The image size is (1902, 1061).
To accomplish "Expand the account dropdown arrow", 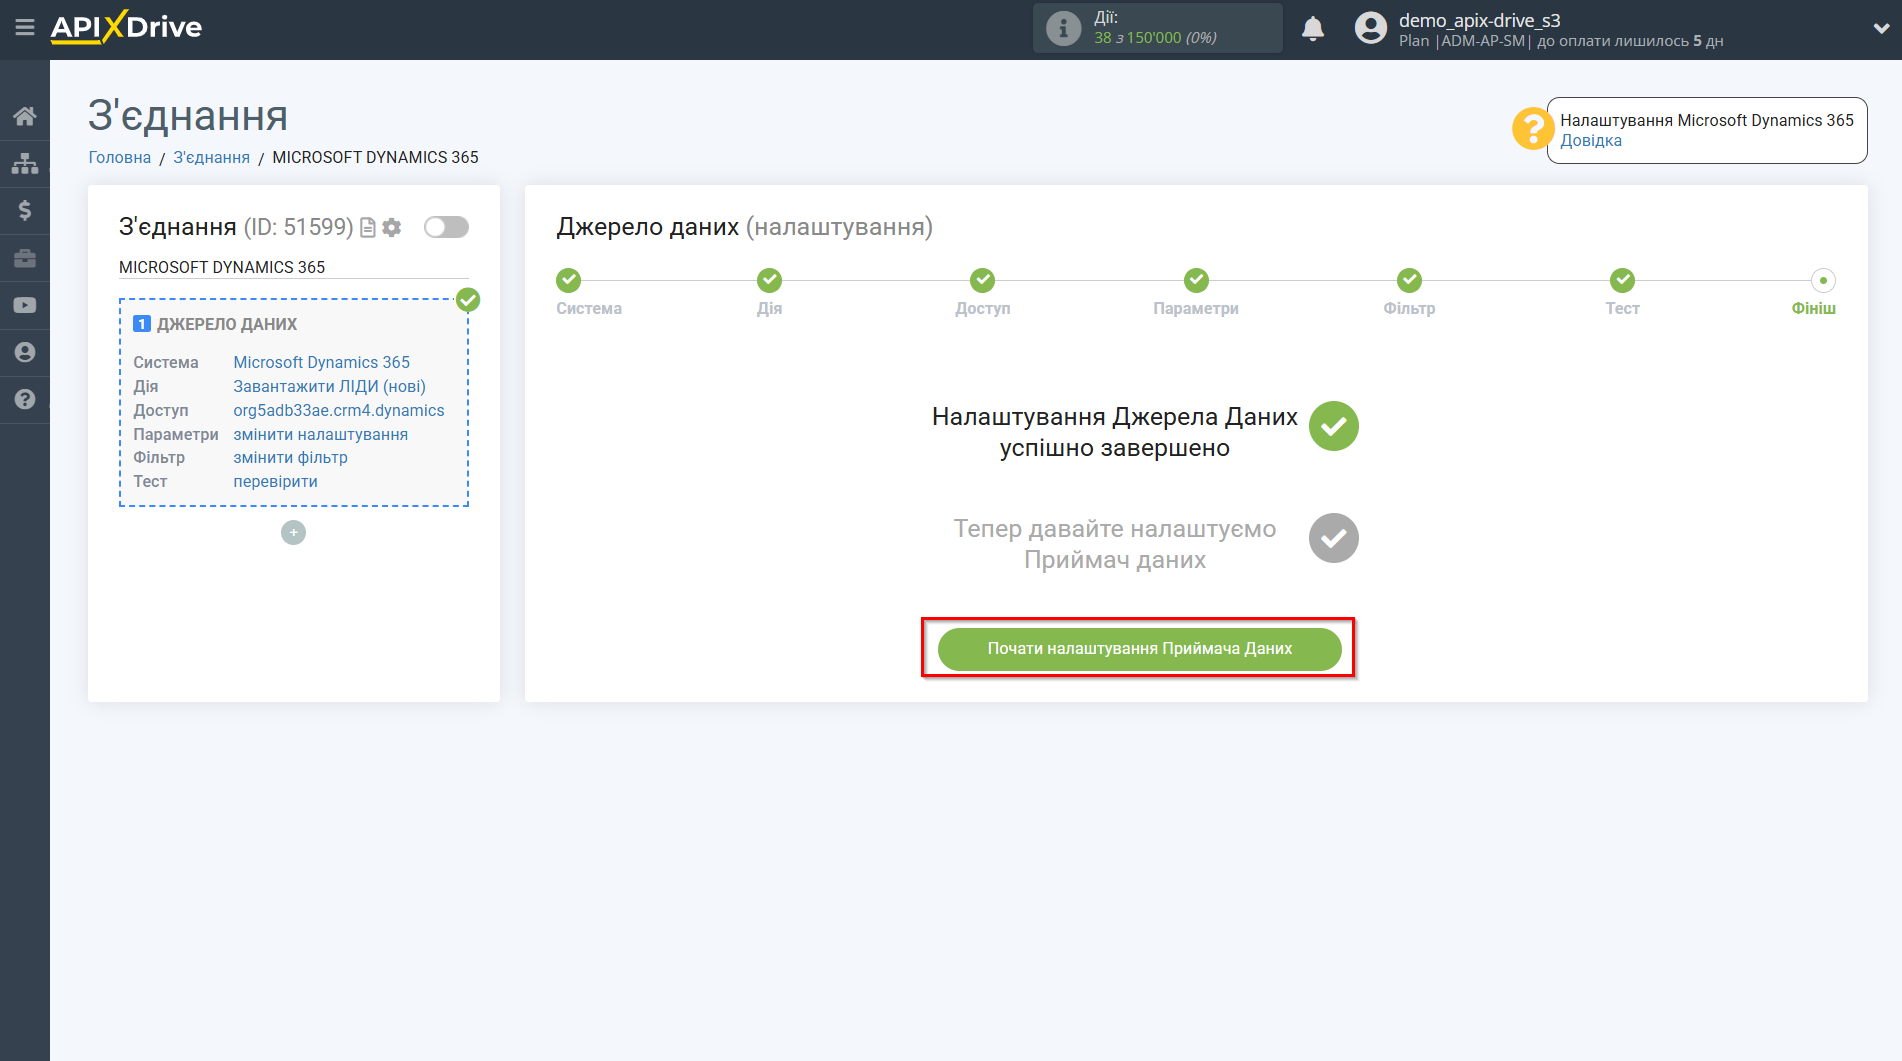I will (1880, 29).
